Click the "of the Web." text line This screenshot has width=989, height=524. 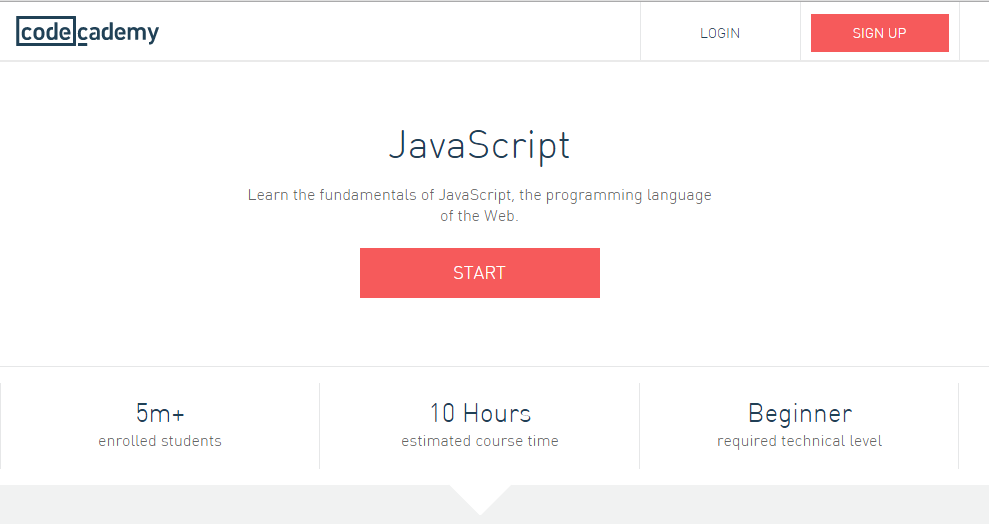(x=479, y=216)
